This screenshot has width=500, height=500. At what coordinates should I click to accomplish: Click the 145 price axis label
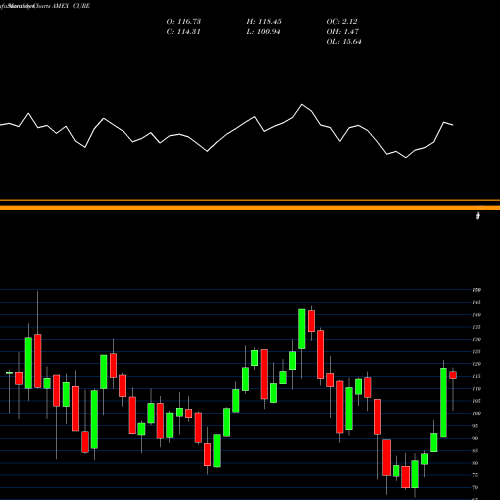click(x=477, y=302)
